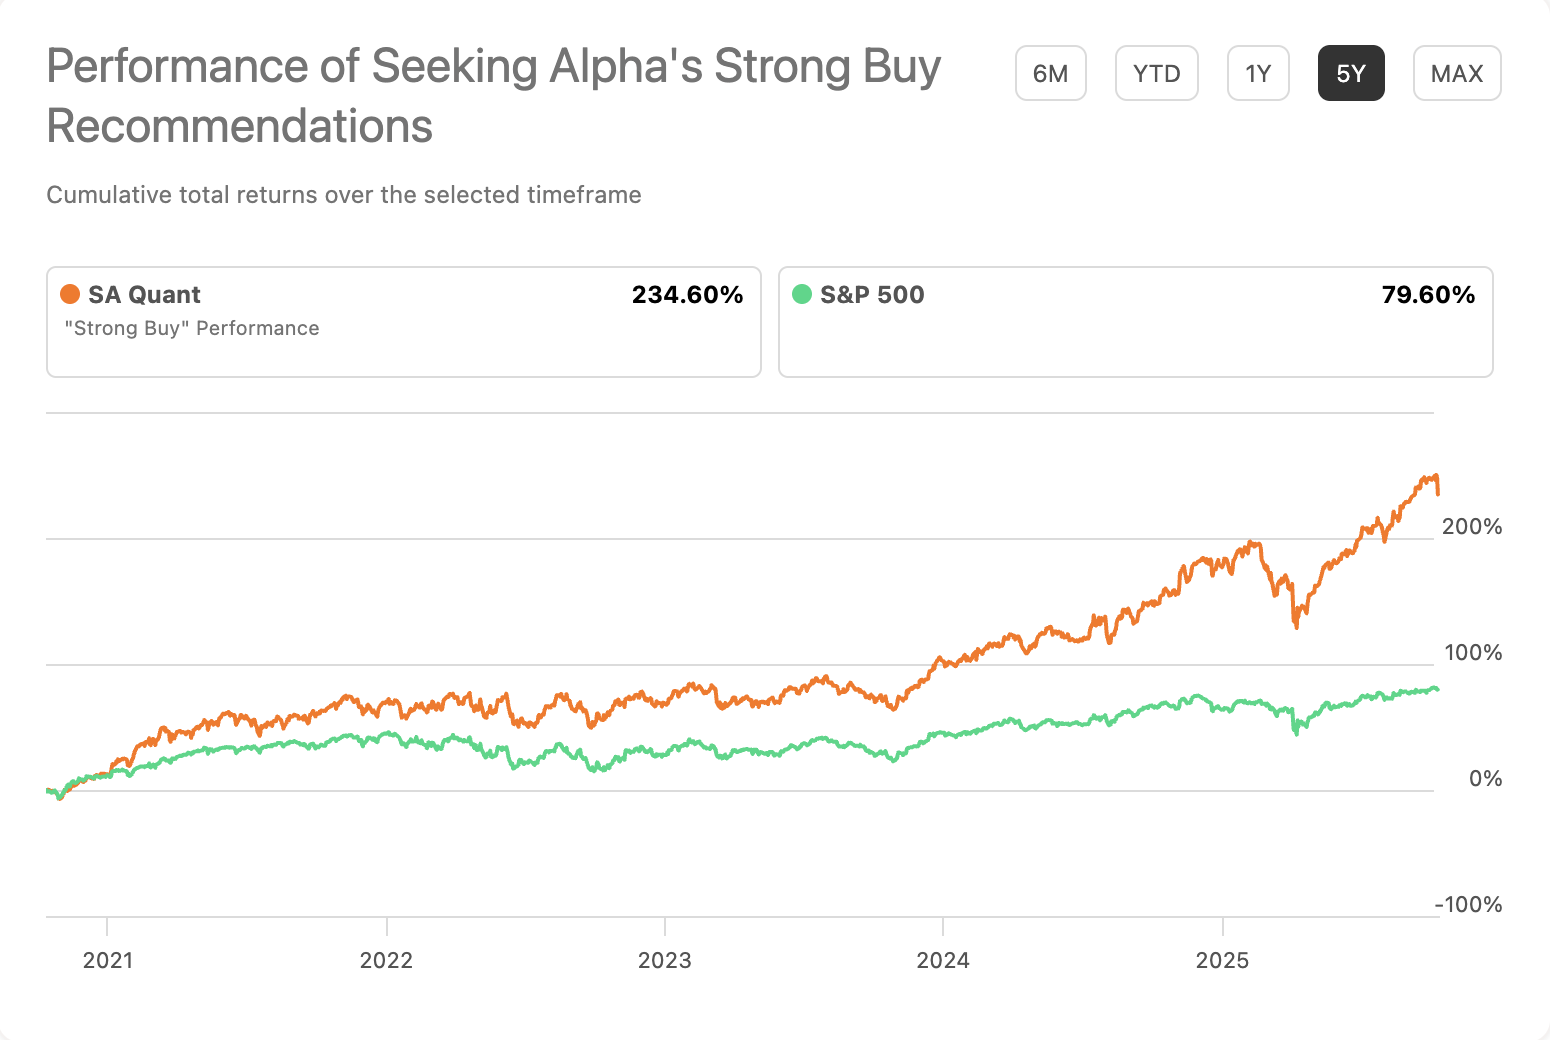Click the 79.60% S&P 500 value
Screen dimensions: 1550x1040
[1429, 294]
